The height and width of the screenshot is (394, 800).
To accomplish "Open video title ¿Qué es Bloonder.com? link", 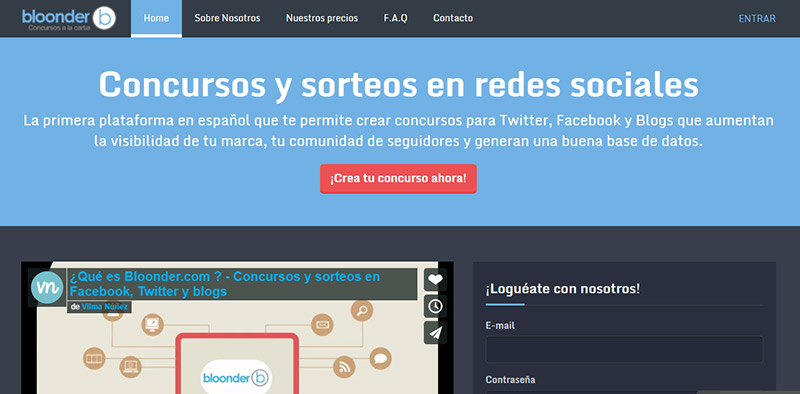I will [x=225, y=284].
